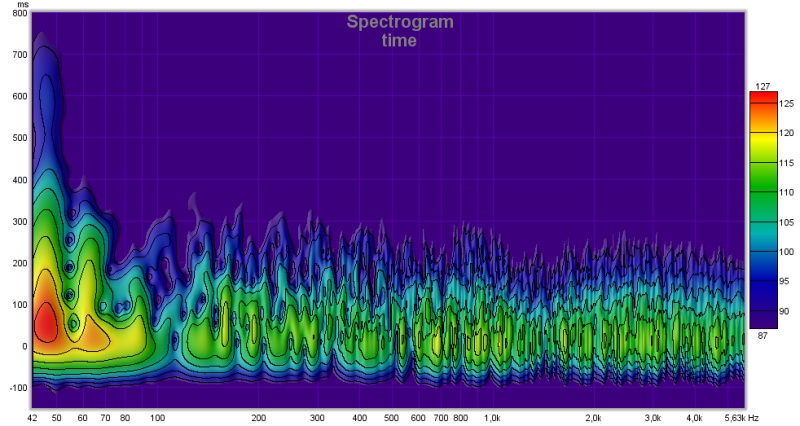The width and height of the screenshot is (800, 426).
Task: Click the 2,0k label on the frequency axis
Action: [x=593, y=418]
